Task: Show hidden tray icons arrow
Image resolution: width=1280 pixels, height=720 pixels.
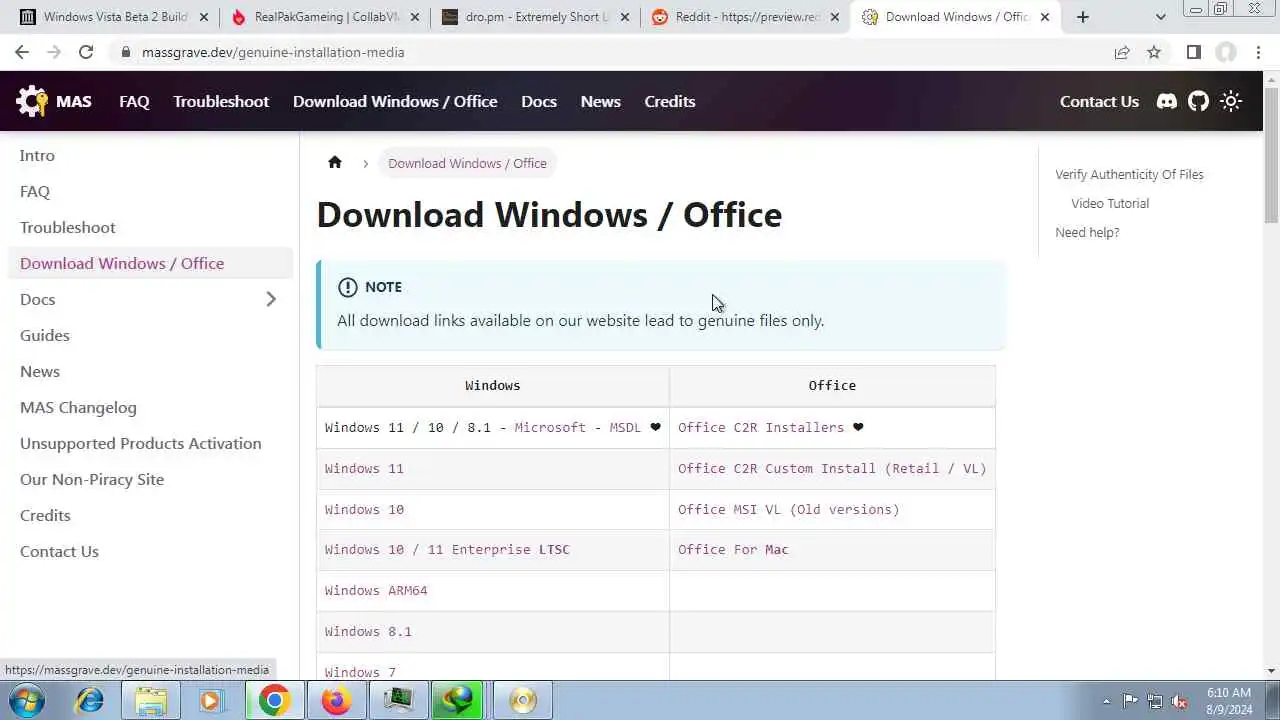Action: [1106, 701]
